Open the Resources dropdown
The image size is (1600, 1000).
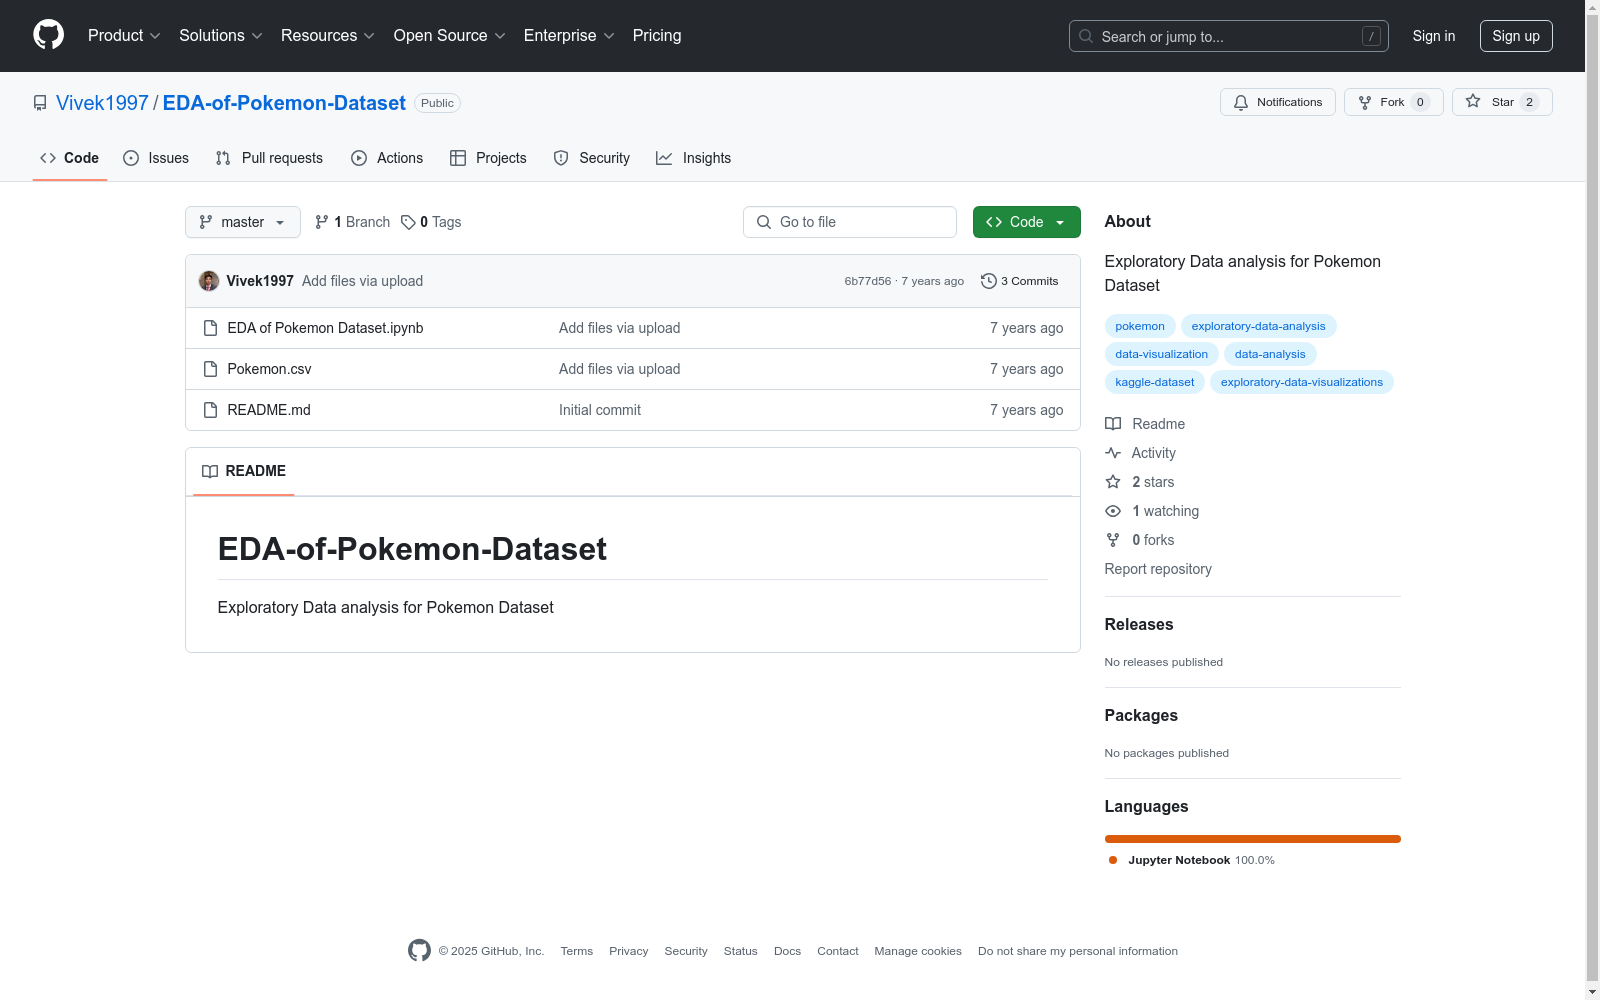point(328,35)
